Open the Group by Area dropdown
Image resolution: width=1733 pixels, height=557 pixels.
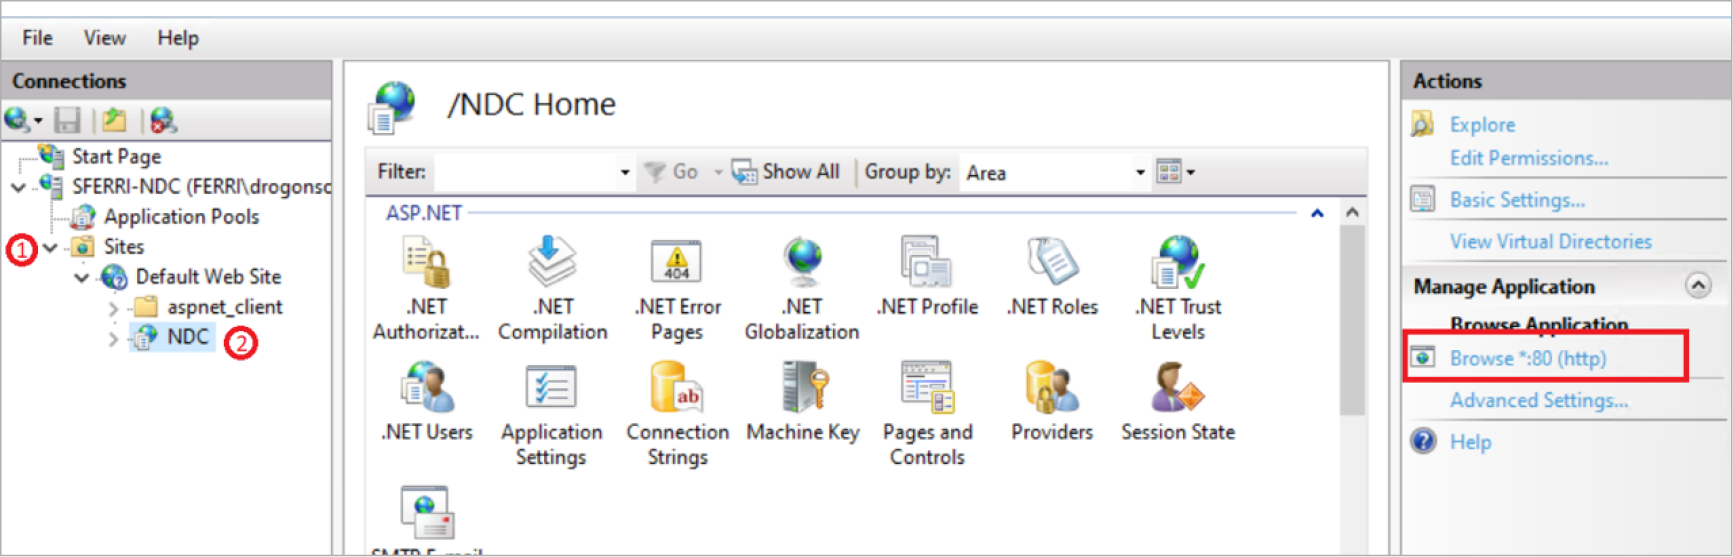1139,173
